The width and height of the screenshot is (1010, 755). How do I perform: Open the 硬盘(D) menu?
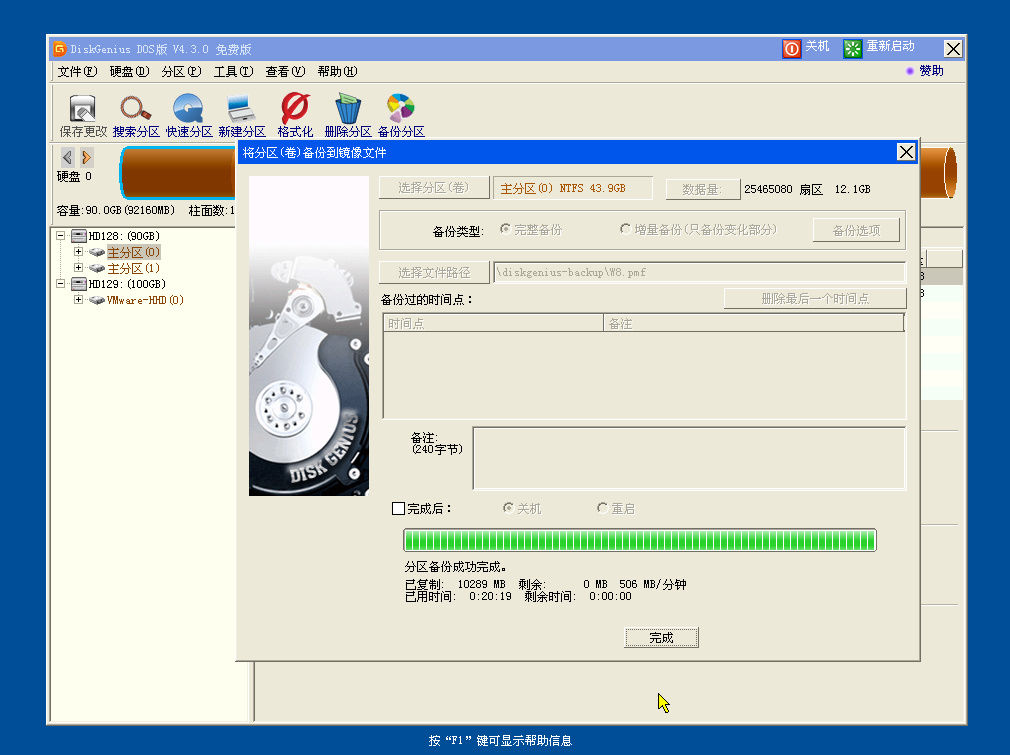click(129, 72)
